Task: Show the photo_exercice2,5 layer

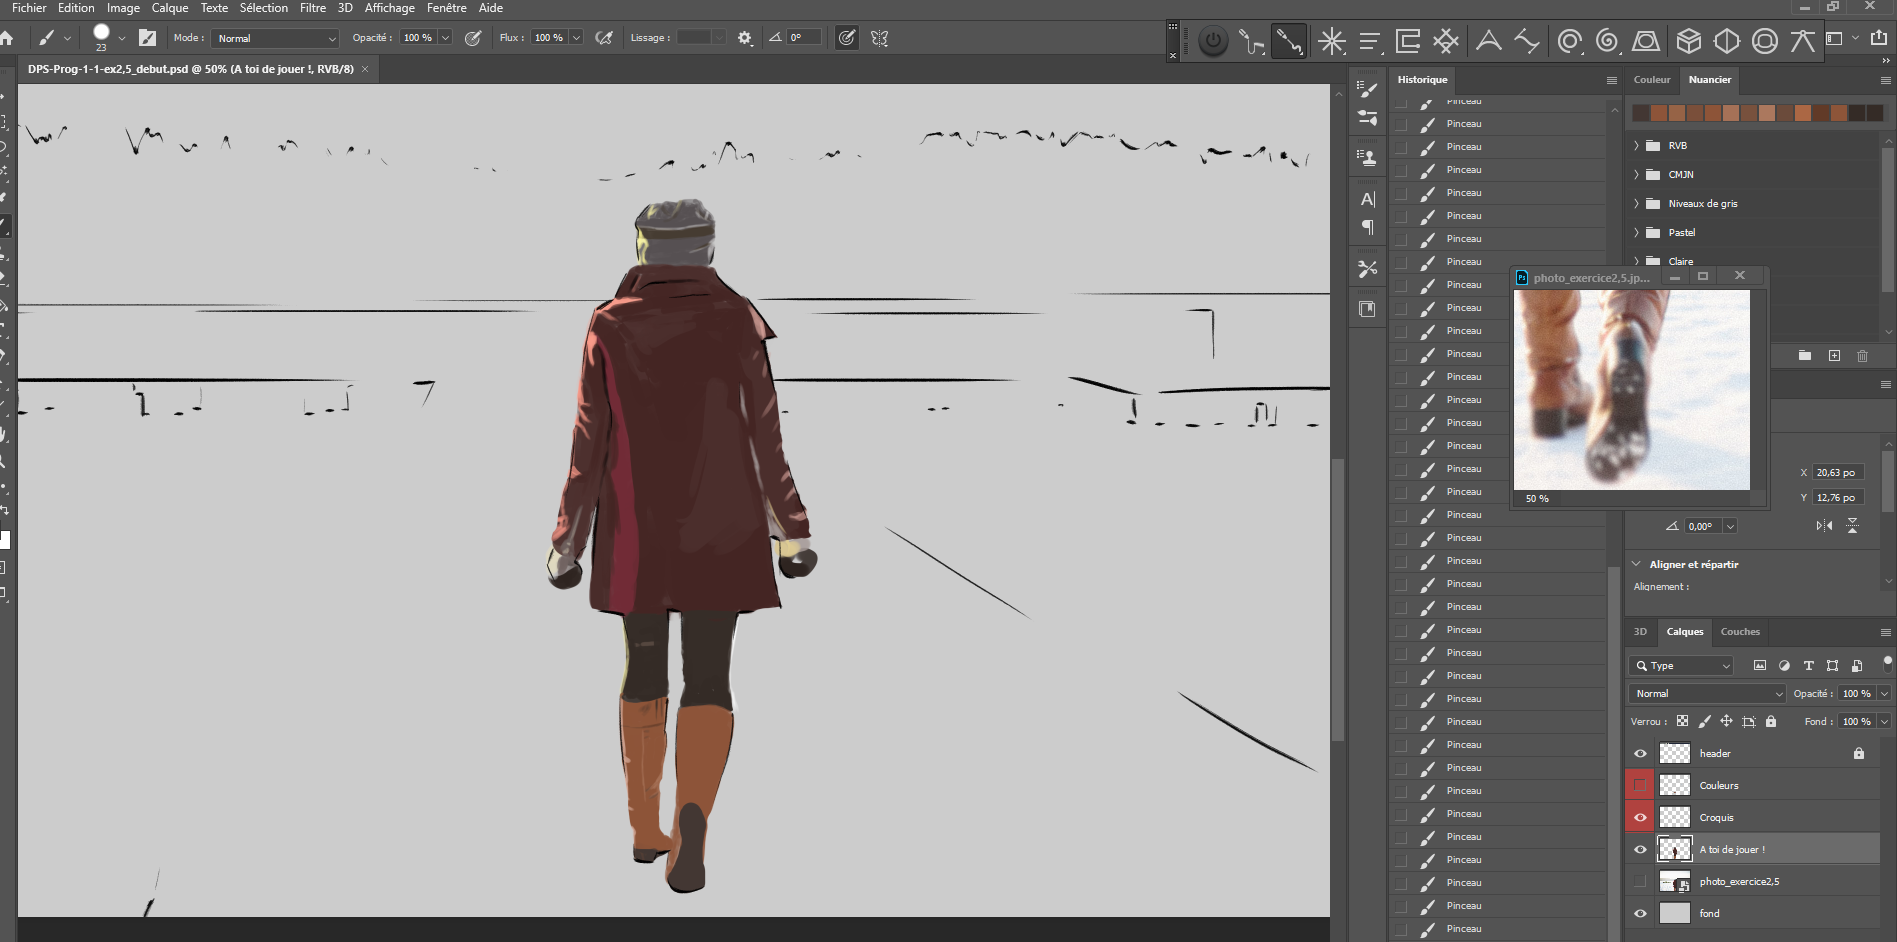Action: [1640, 882]
